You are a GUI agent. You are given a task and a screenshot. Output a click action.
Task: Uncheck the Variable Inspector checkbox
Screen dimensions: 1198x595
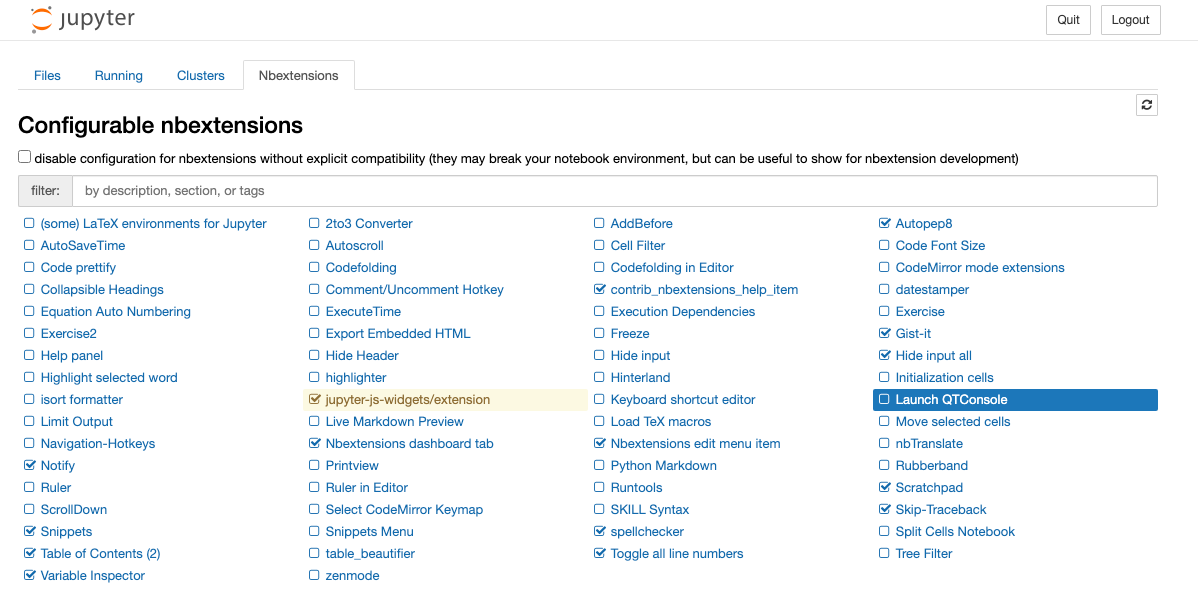29,576
